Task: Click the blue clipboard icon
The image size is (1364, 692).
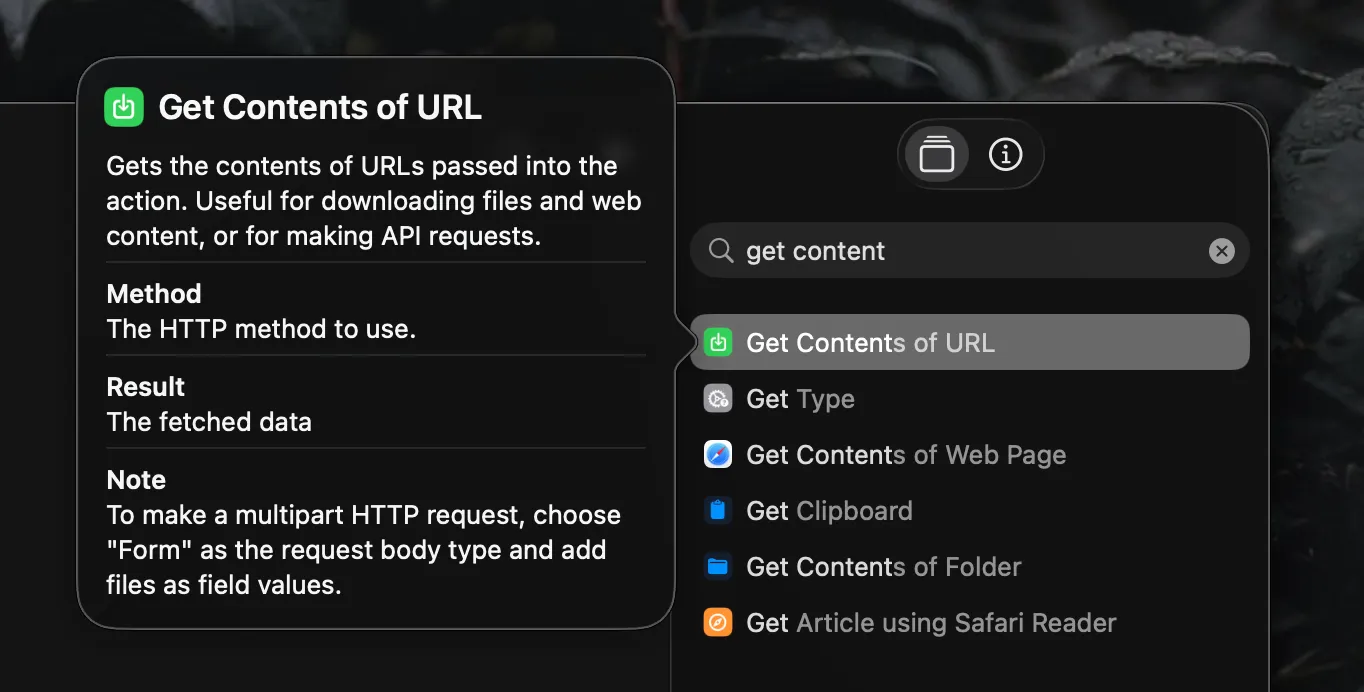Action: click(718, 511)
